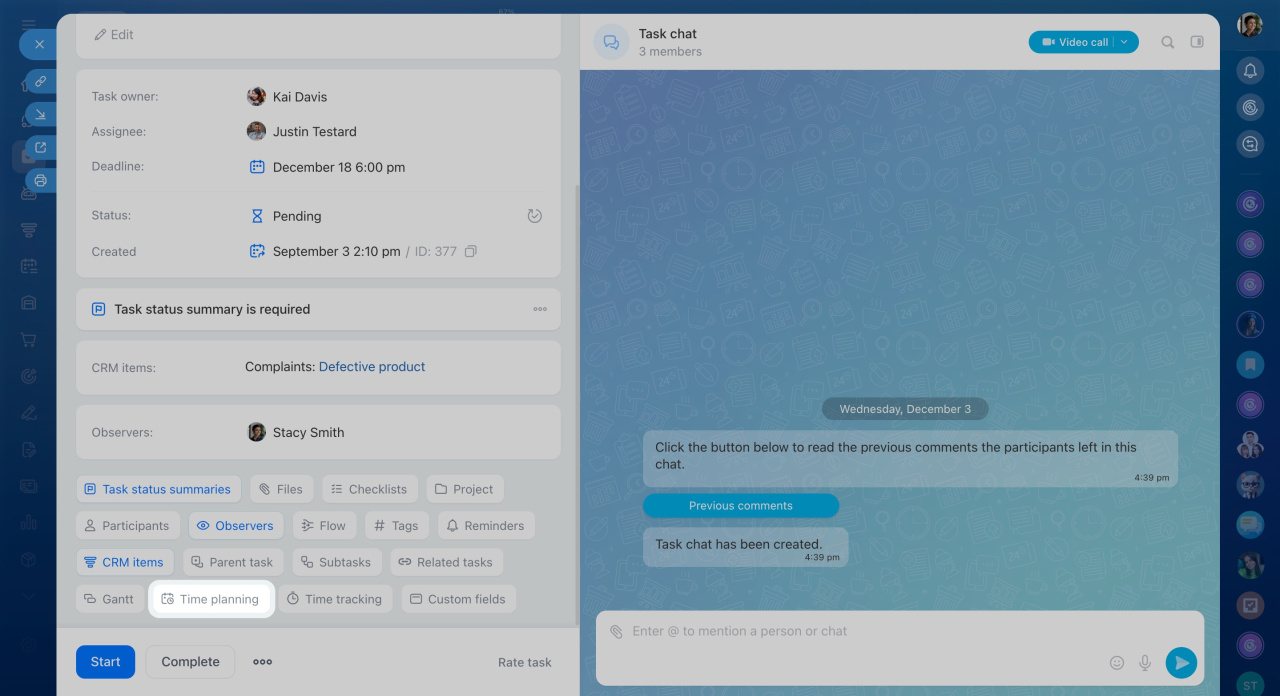Click the chat message input field
Screen dimensions: 1280x696
coord(860,632)
